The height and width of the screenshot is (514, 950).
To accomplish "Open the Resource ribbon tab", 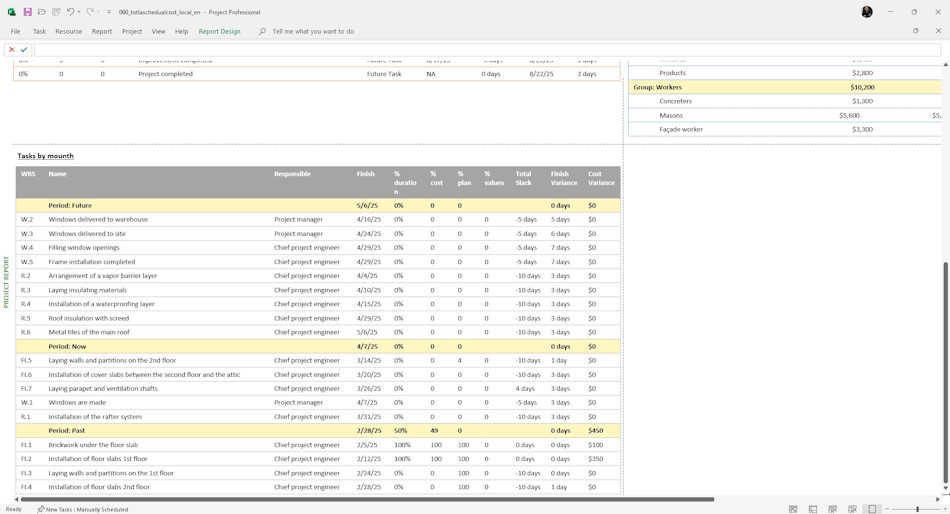I will (68, 32).
